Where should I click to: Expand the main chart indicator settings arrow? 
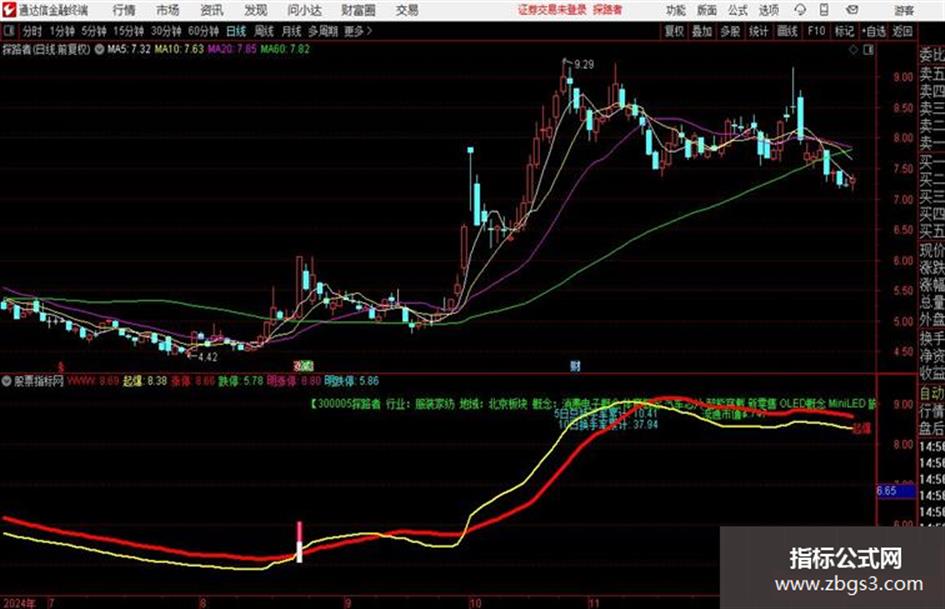(x=99, y=49)
